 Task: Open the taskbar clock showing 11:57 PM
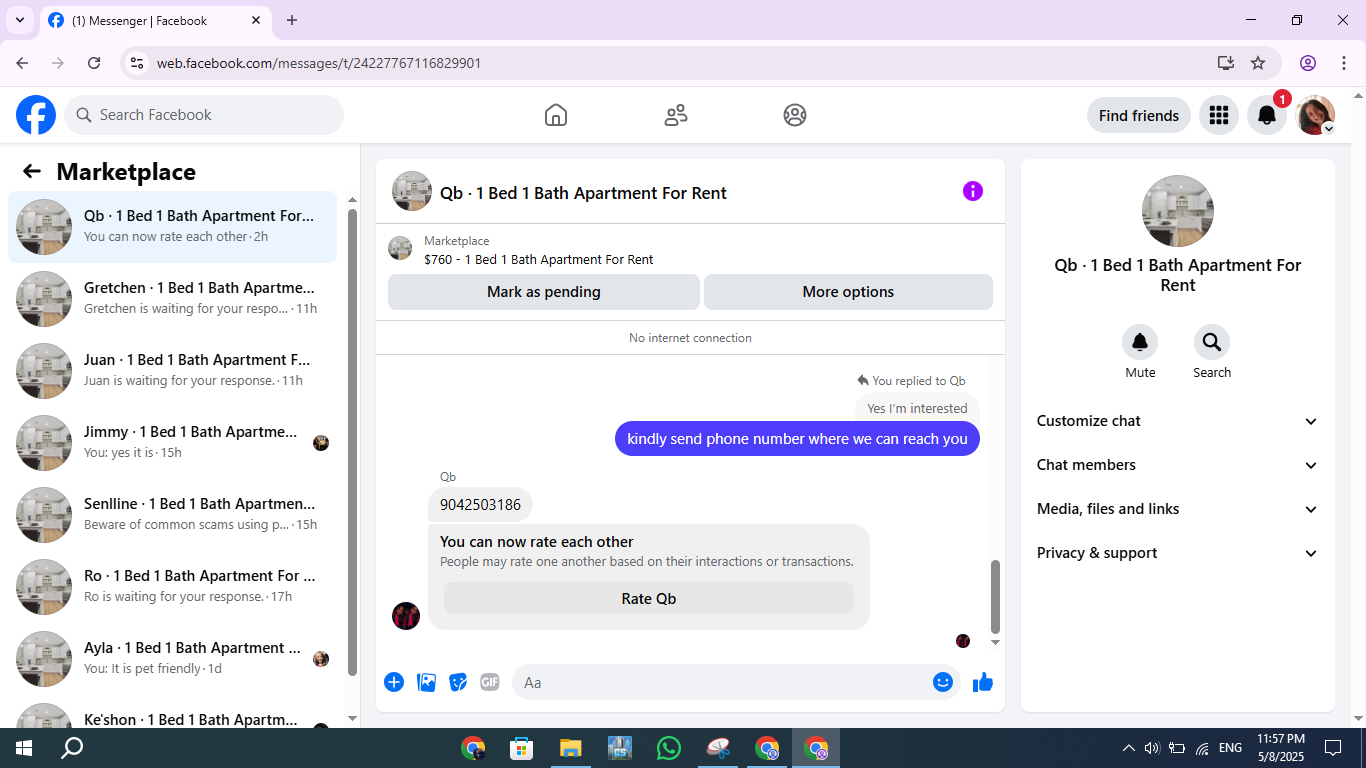pos(1281,748)
